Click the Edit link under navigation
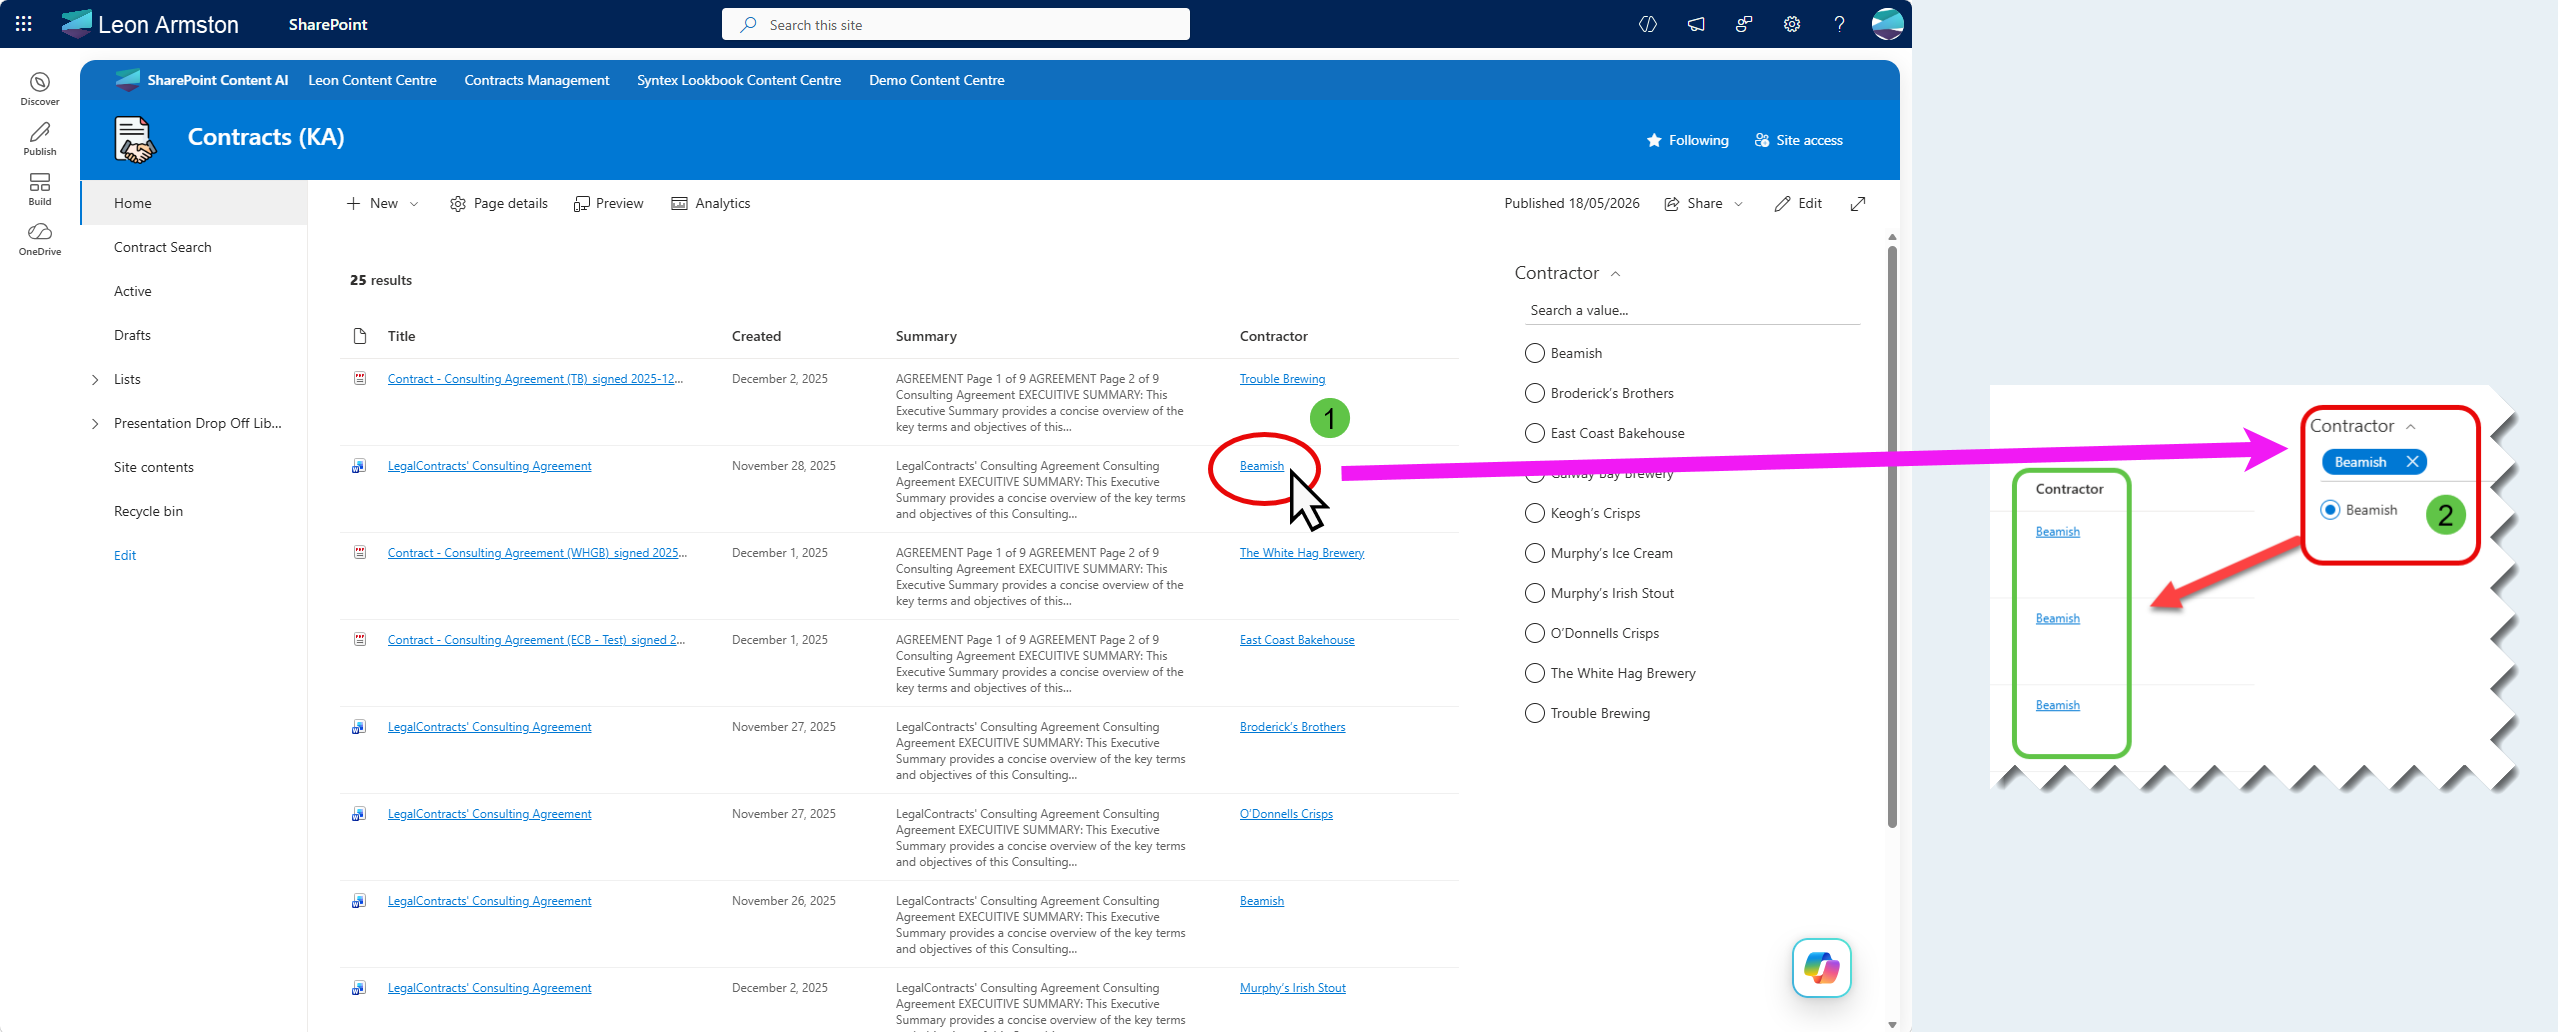The image size is (2558, 1032). 125,555
